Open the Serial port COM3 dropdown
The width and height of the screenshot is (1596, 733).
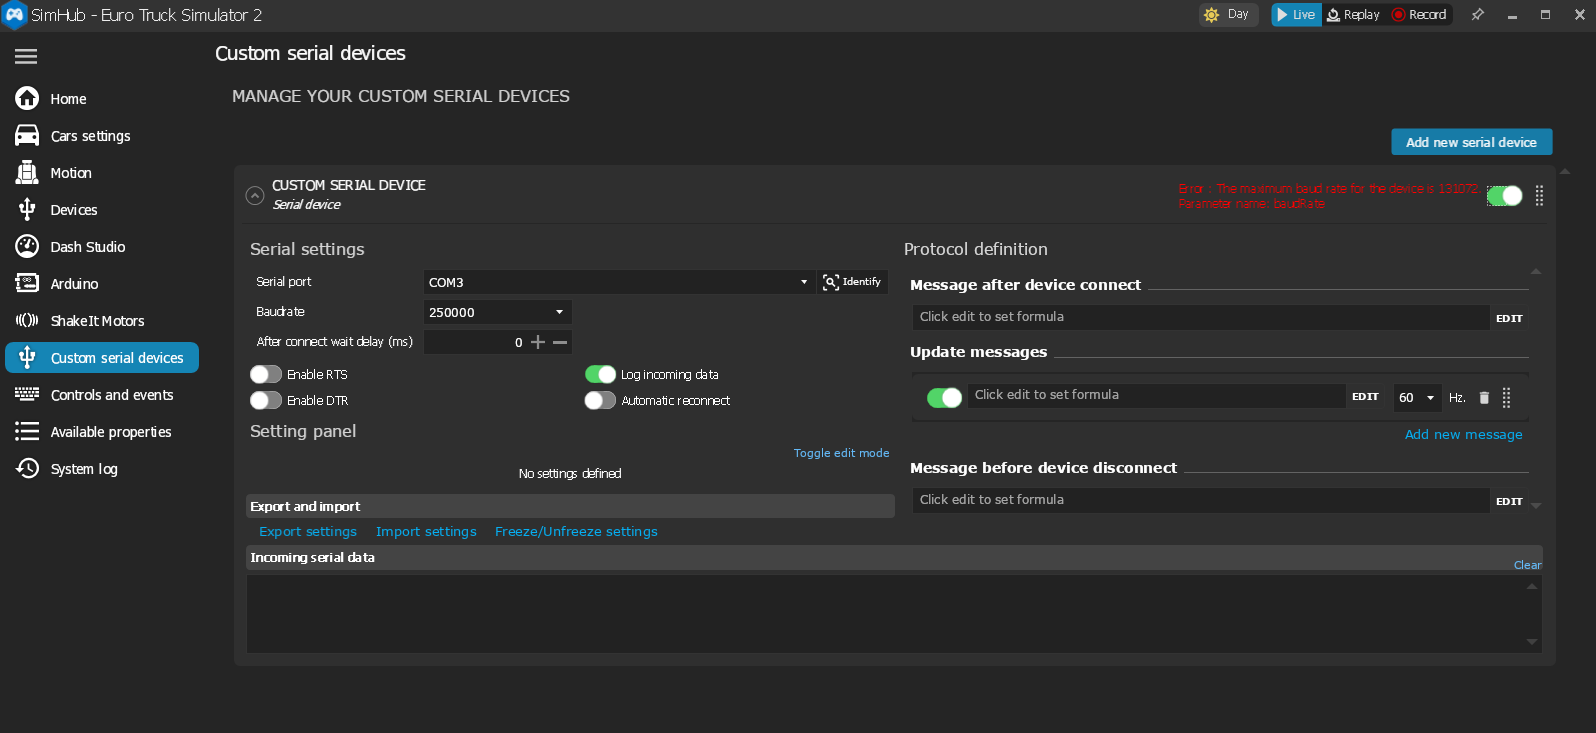(618, 282)
